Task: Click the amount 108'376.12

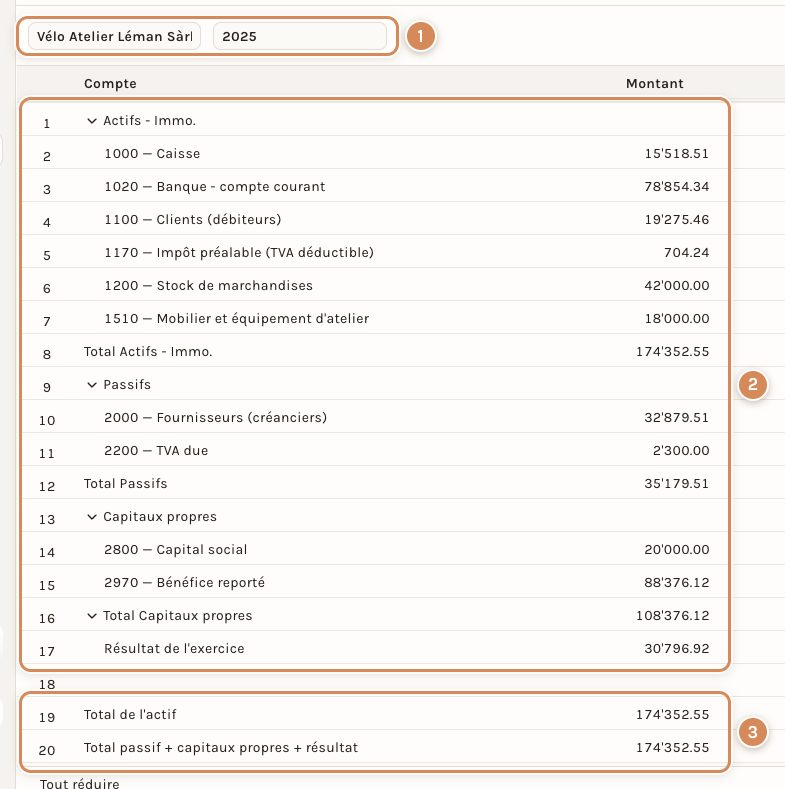Action: pyautogui.click(x=673, y=616)
